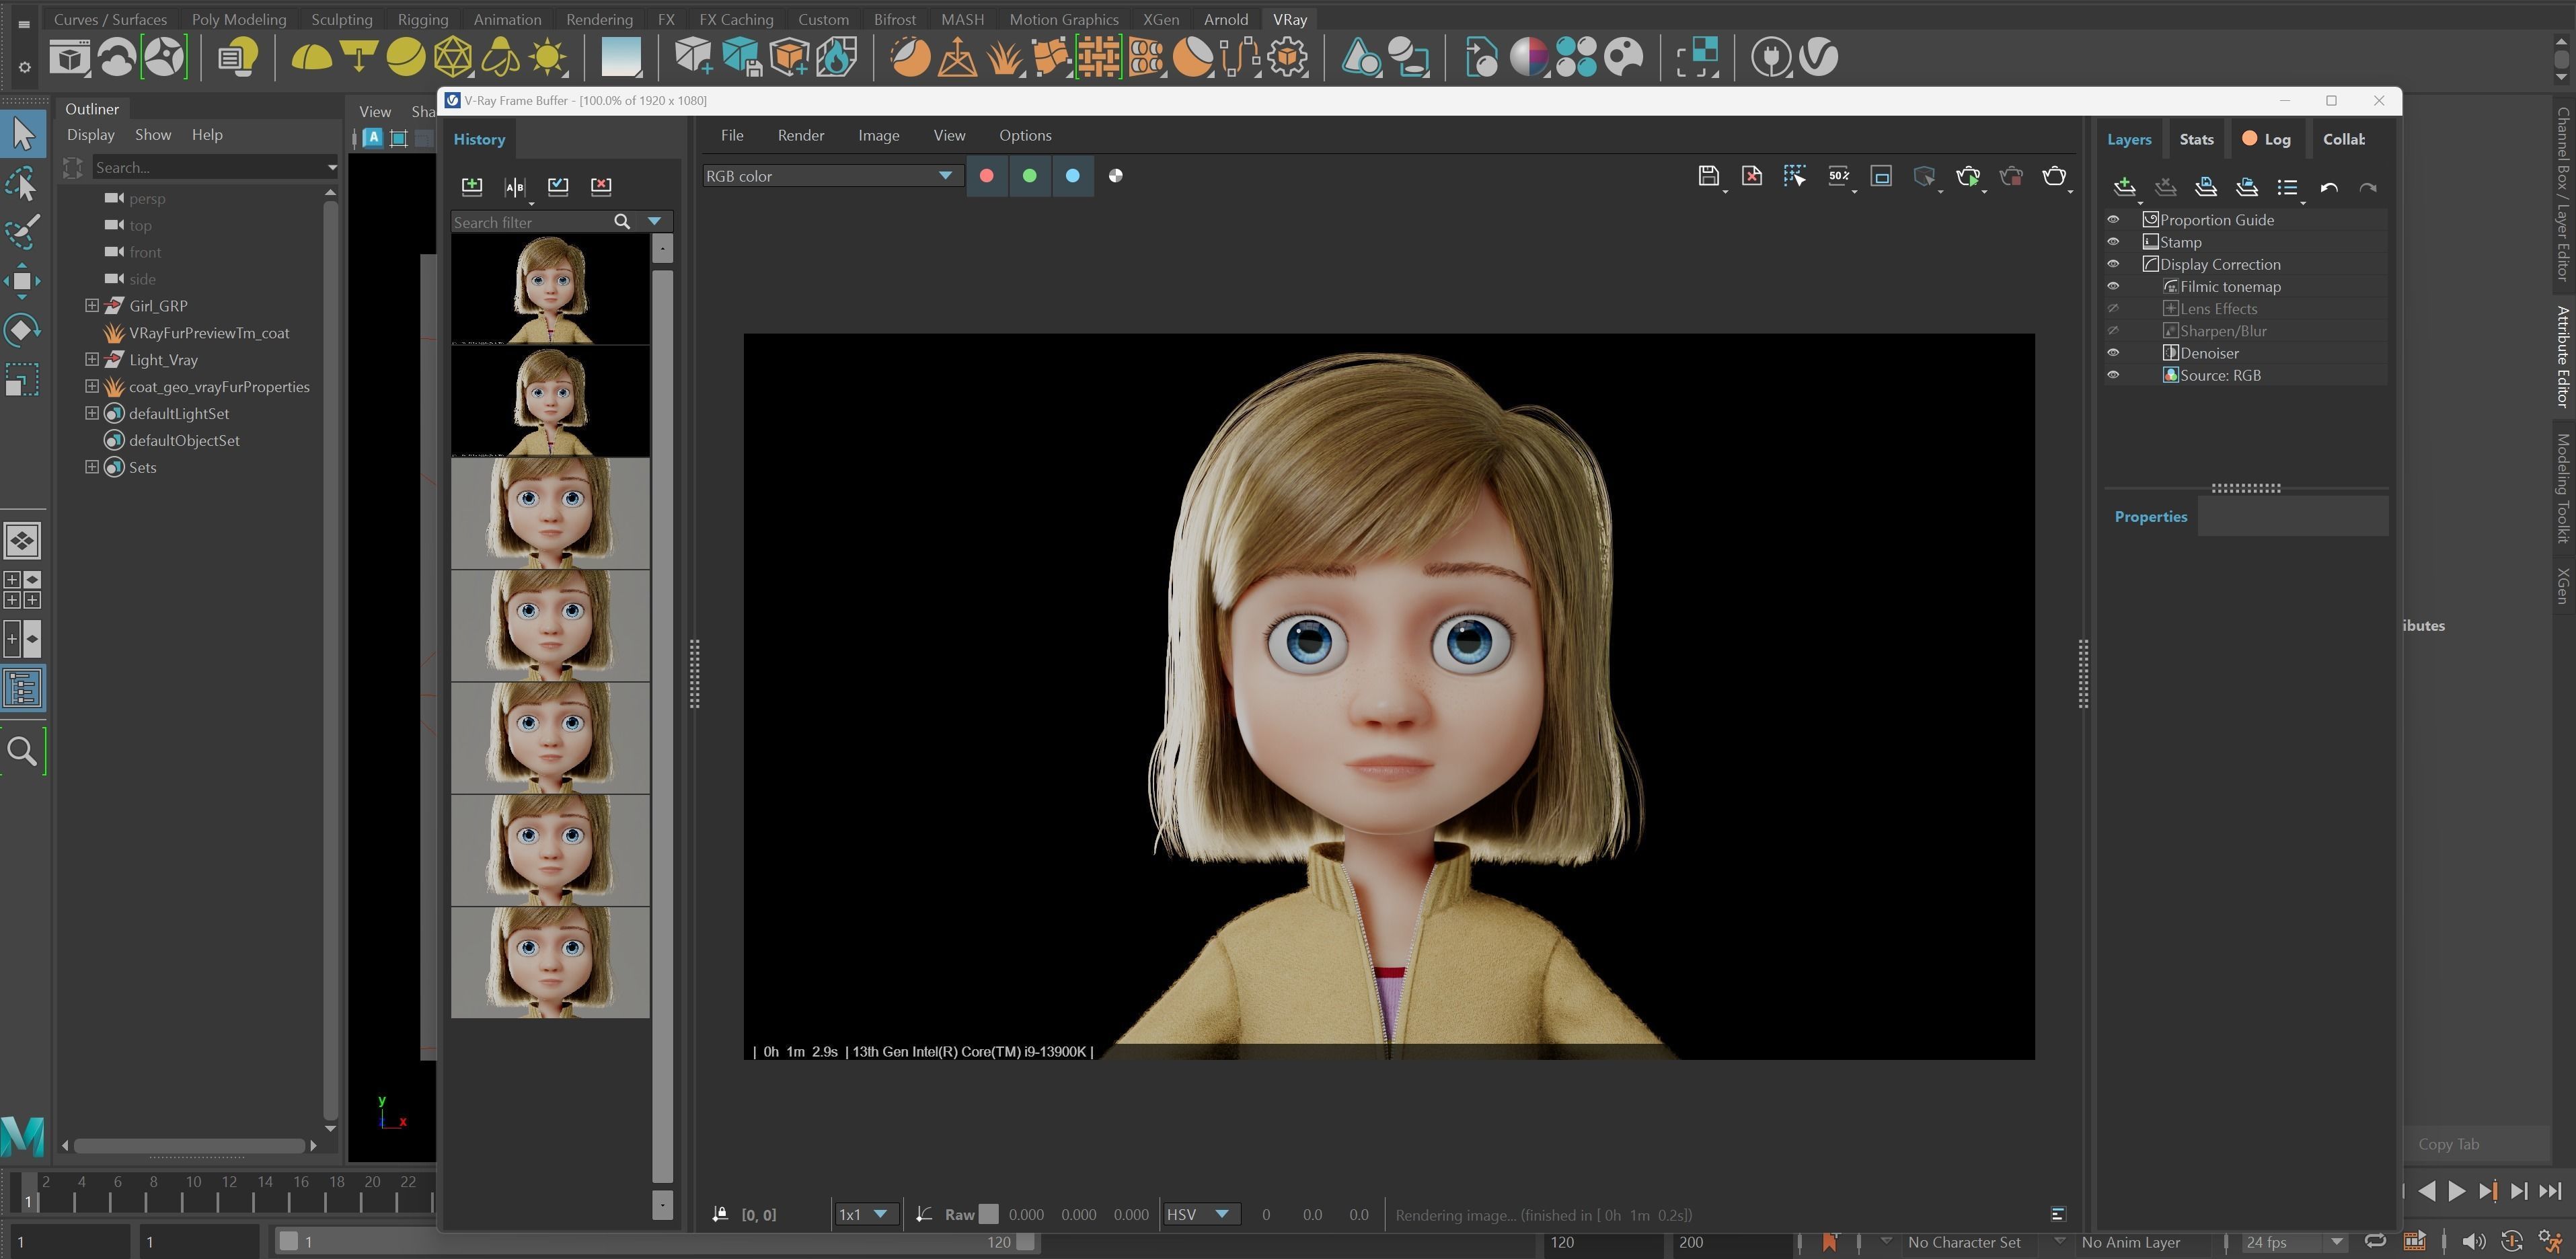
Task: Click the V-Ray fur grass shelf icon
Action: 1004,57
